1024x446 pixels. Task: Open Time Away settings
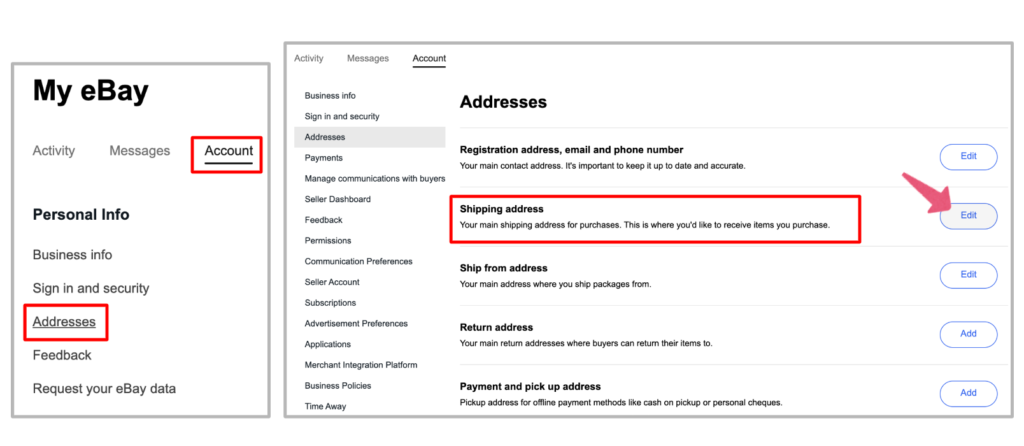pos(326,406)
